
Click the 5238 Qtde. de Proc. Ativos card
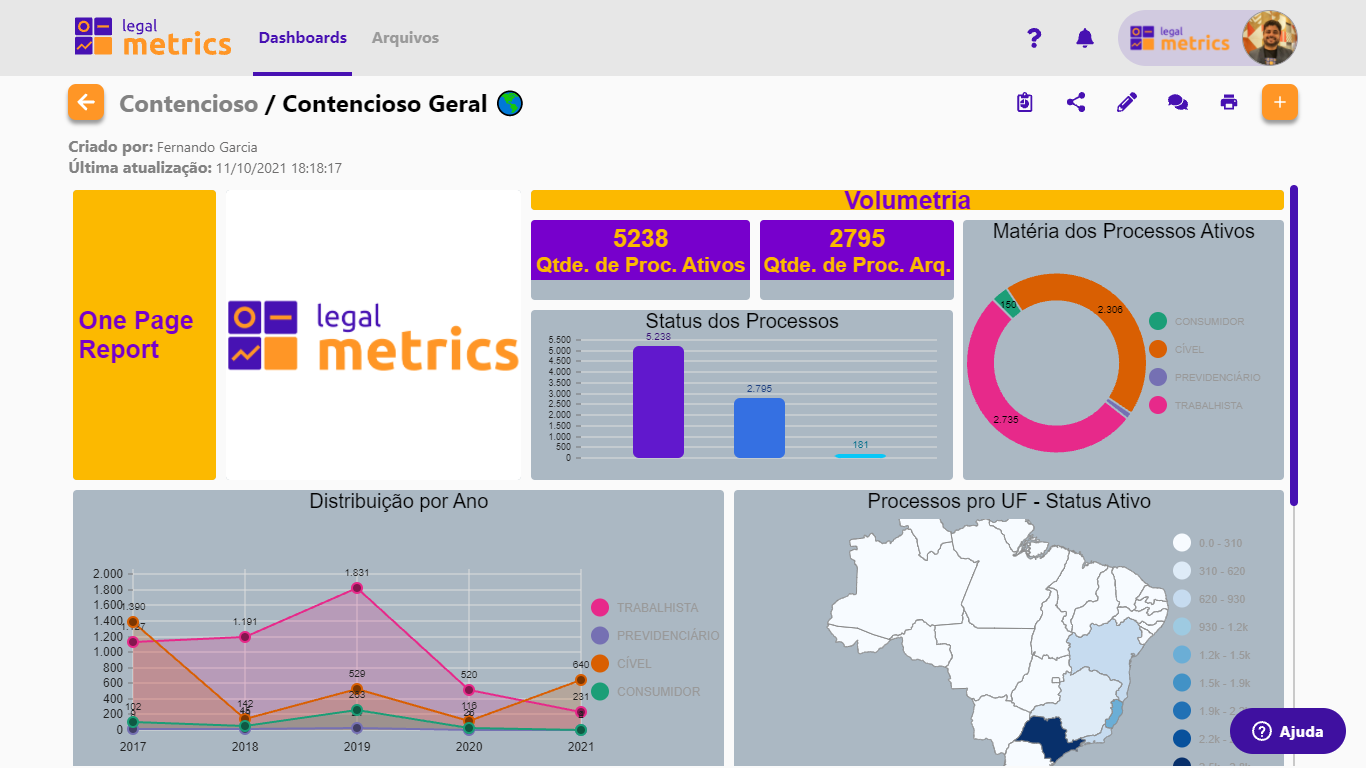click(x=640, y=260)
